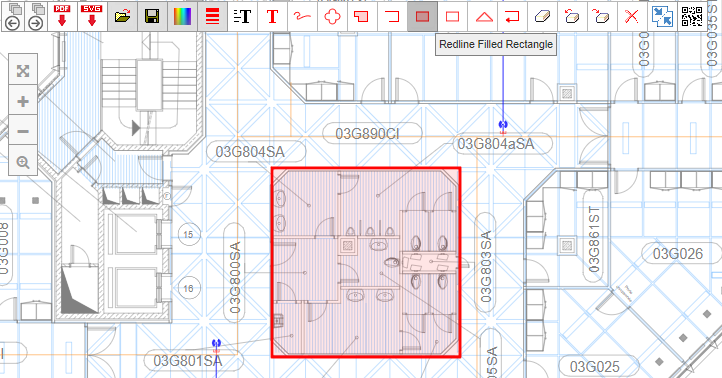Select the outline rectangle redline tool

pos(452,16)
